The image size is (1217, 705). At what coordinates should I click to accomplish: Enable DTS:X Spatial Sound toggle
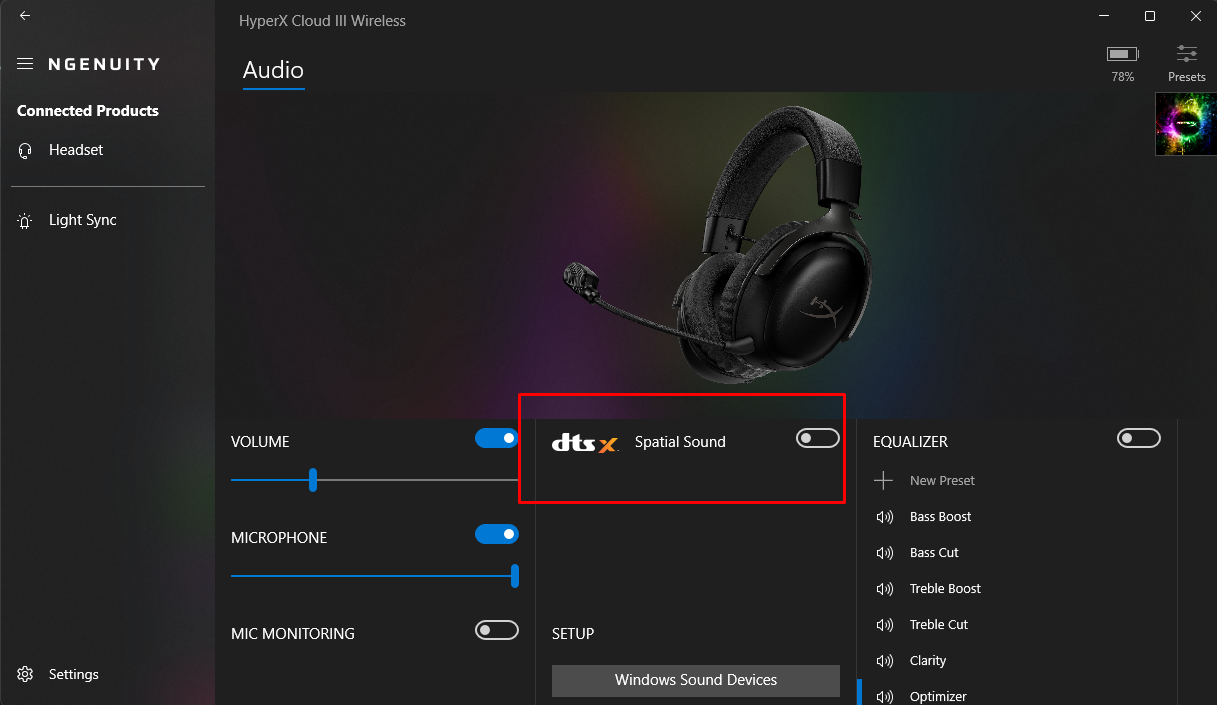(x=818, y=438)
